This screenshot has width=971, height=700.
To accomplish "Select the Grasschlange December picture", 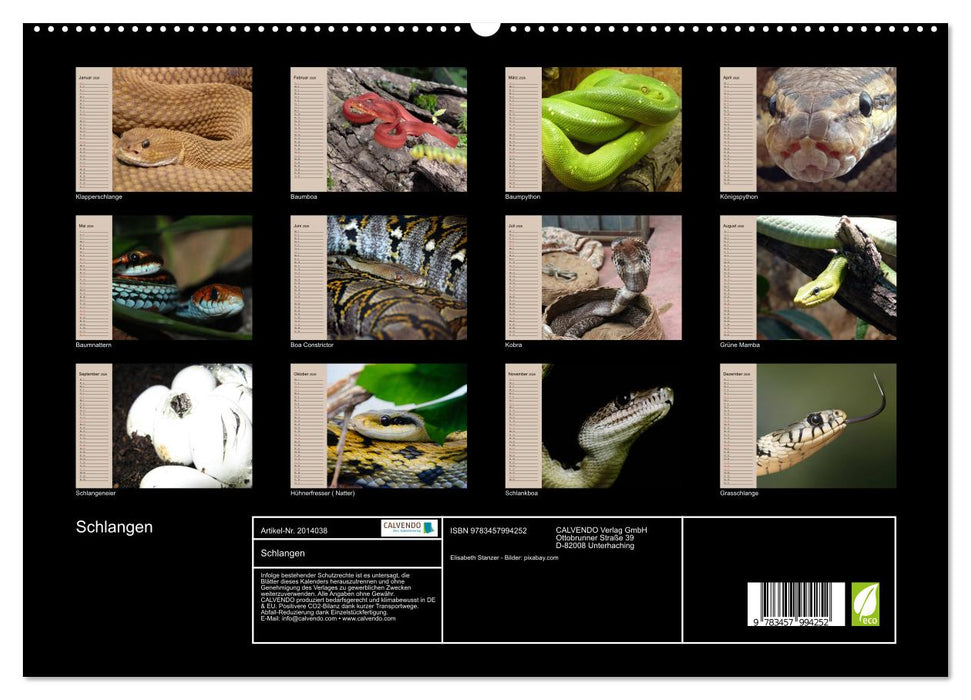I will point(826,425).
